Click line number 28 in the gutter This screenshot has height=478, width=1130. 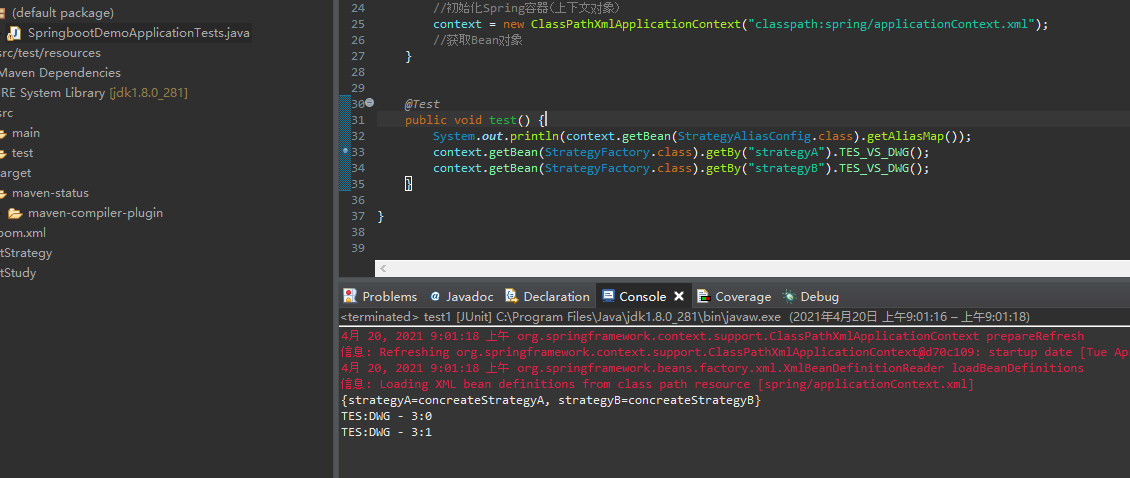[x=357, y=72]
